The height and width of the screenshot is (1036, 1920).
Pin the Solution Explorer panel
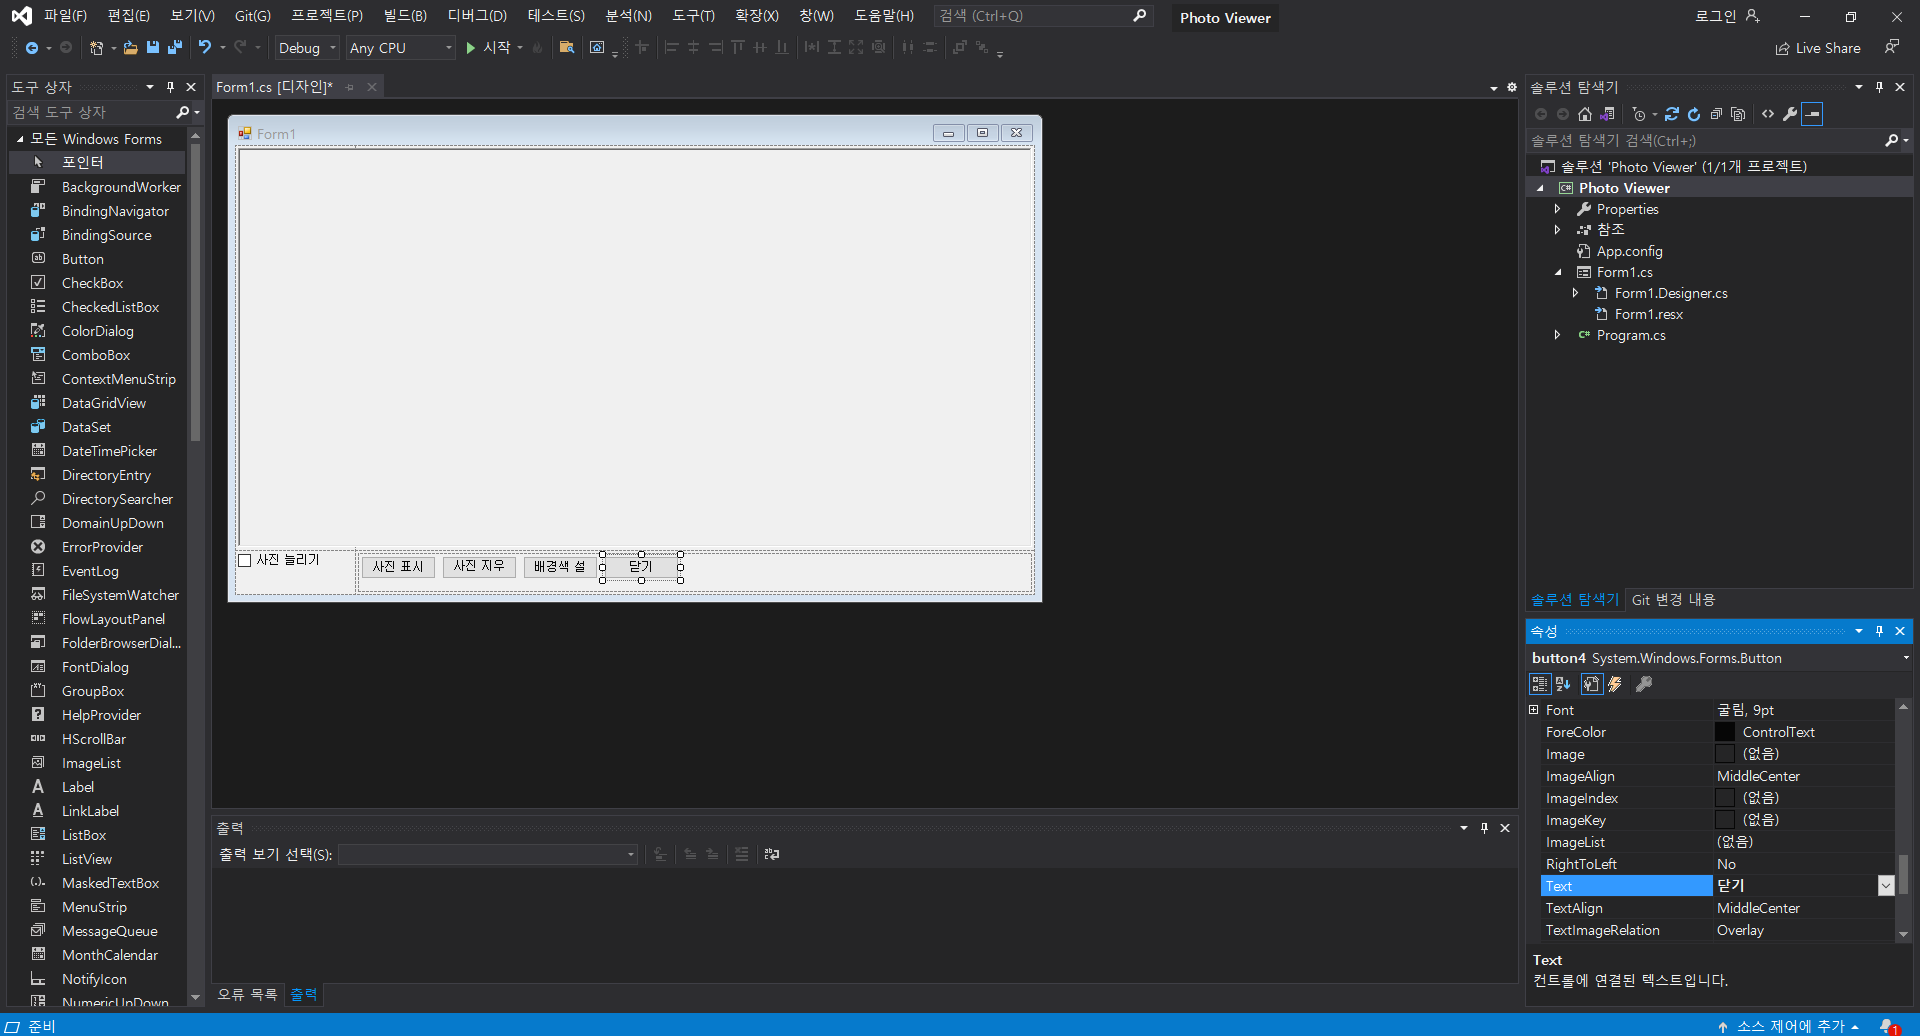tap(1879, 87)
